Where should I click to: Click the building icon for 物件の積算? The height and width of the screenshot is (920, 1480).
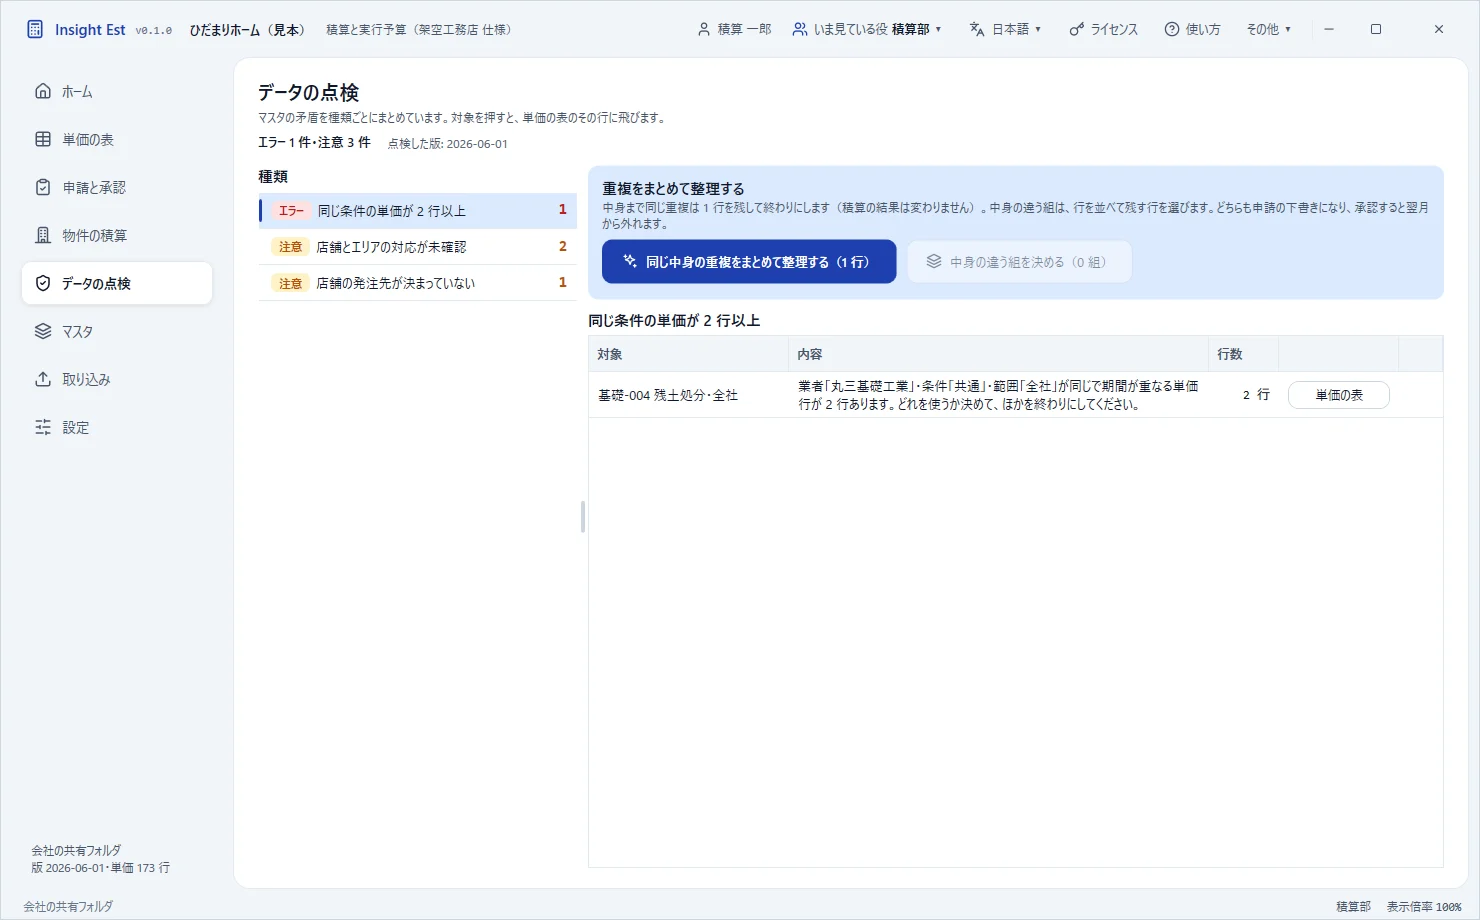tap(43, 235)
